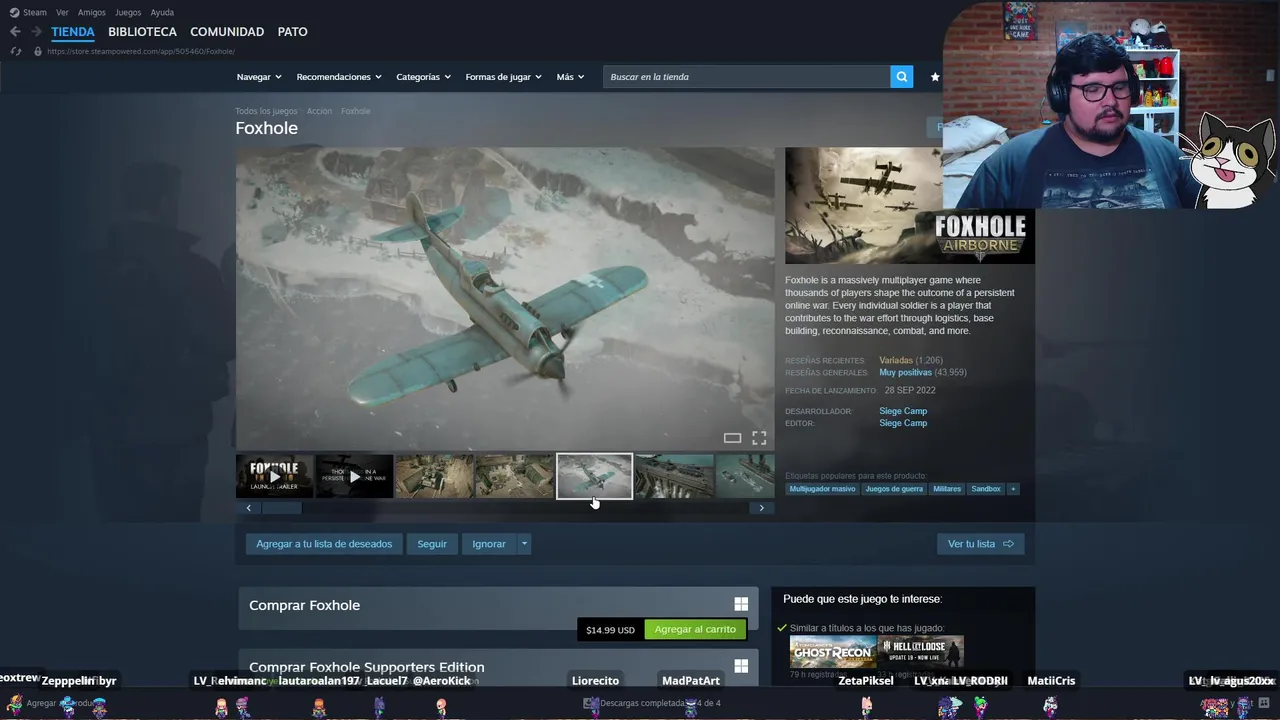Expand the Categorías dropdown

coord(423,77)
